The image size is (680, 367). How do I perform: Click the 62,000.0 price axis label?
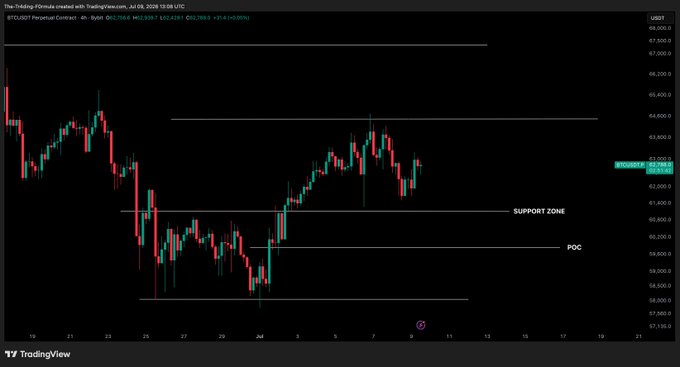click(660, 186)
